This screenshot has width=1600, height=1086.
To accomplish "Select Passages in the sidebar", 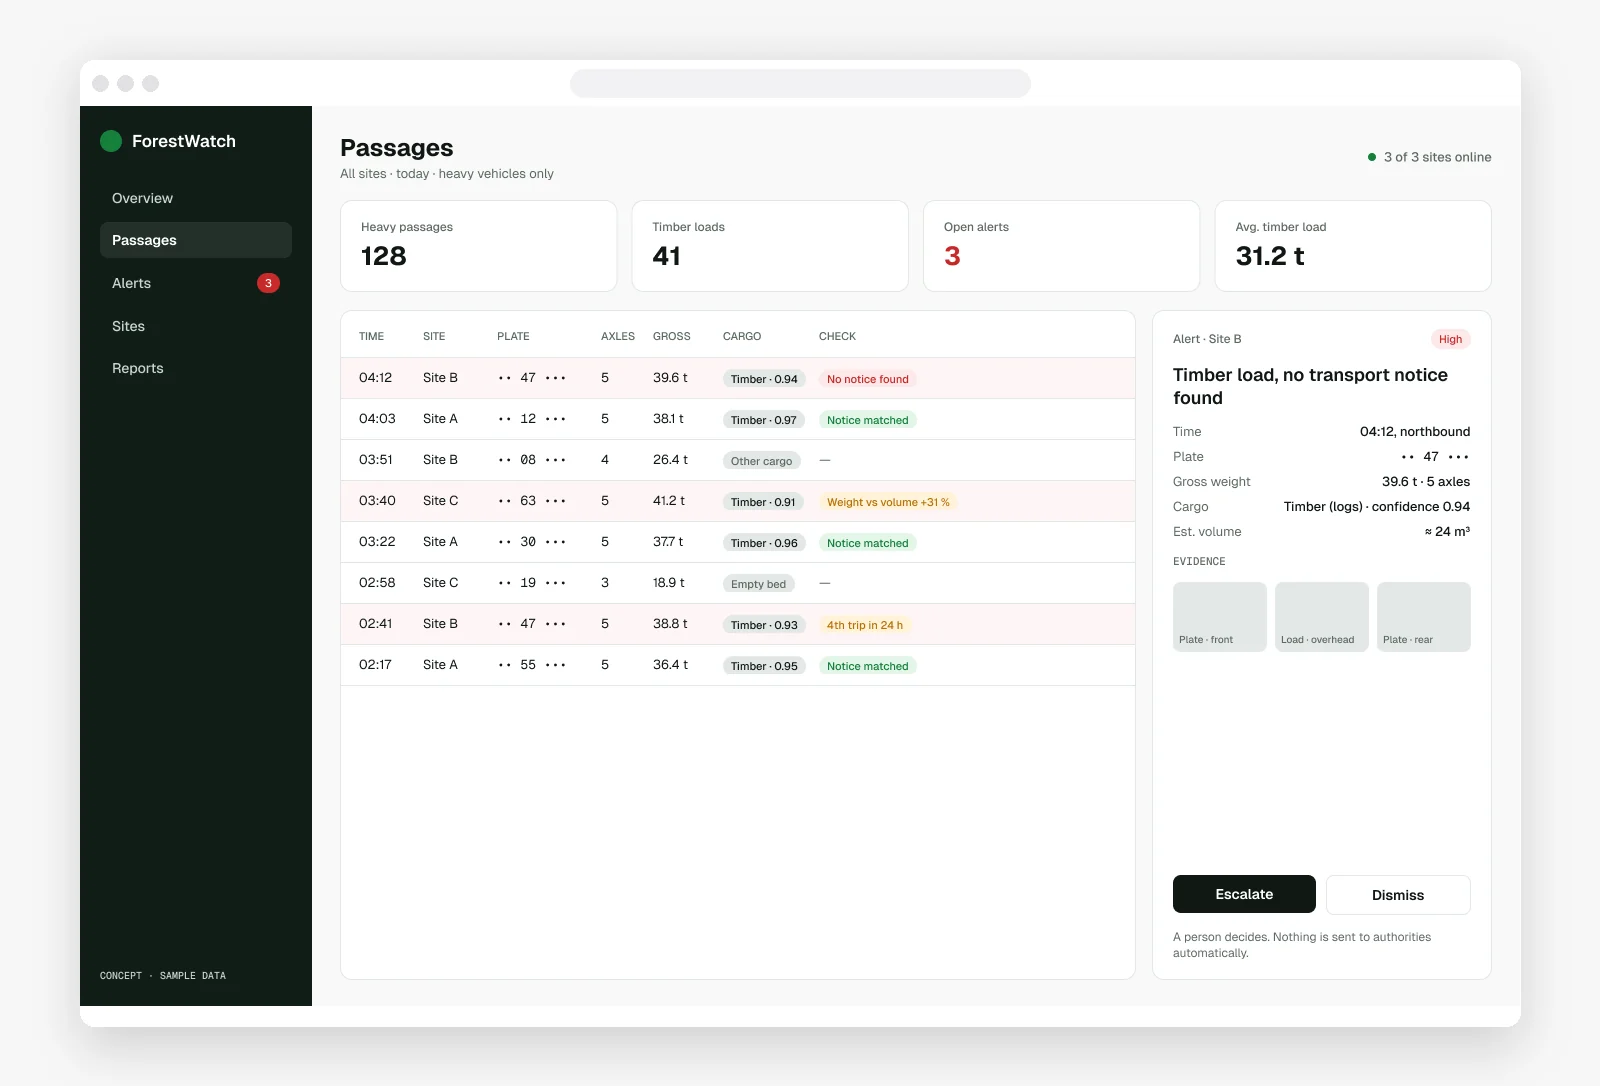I will 196,240.
